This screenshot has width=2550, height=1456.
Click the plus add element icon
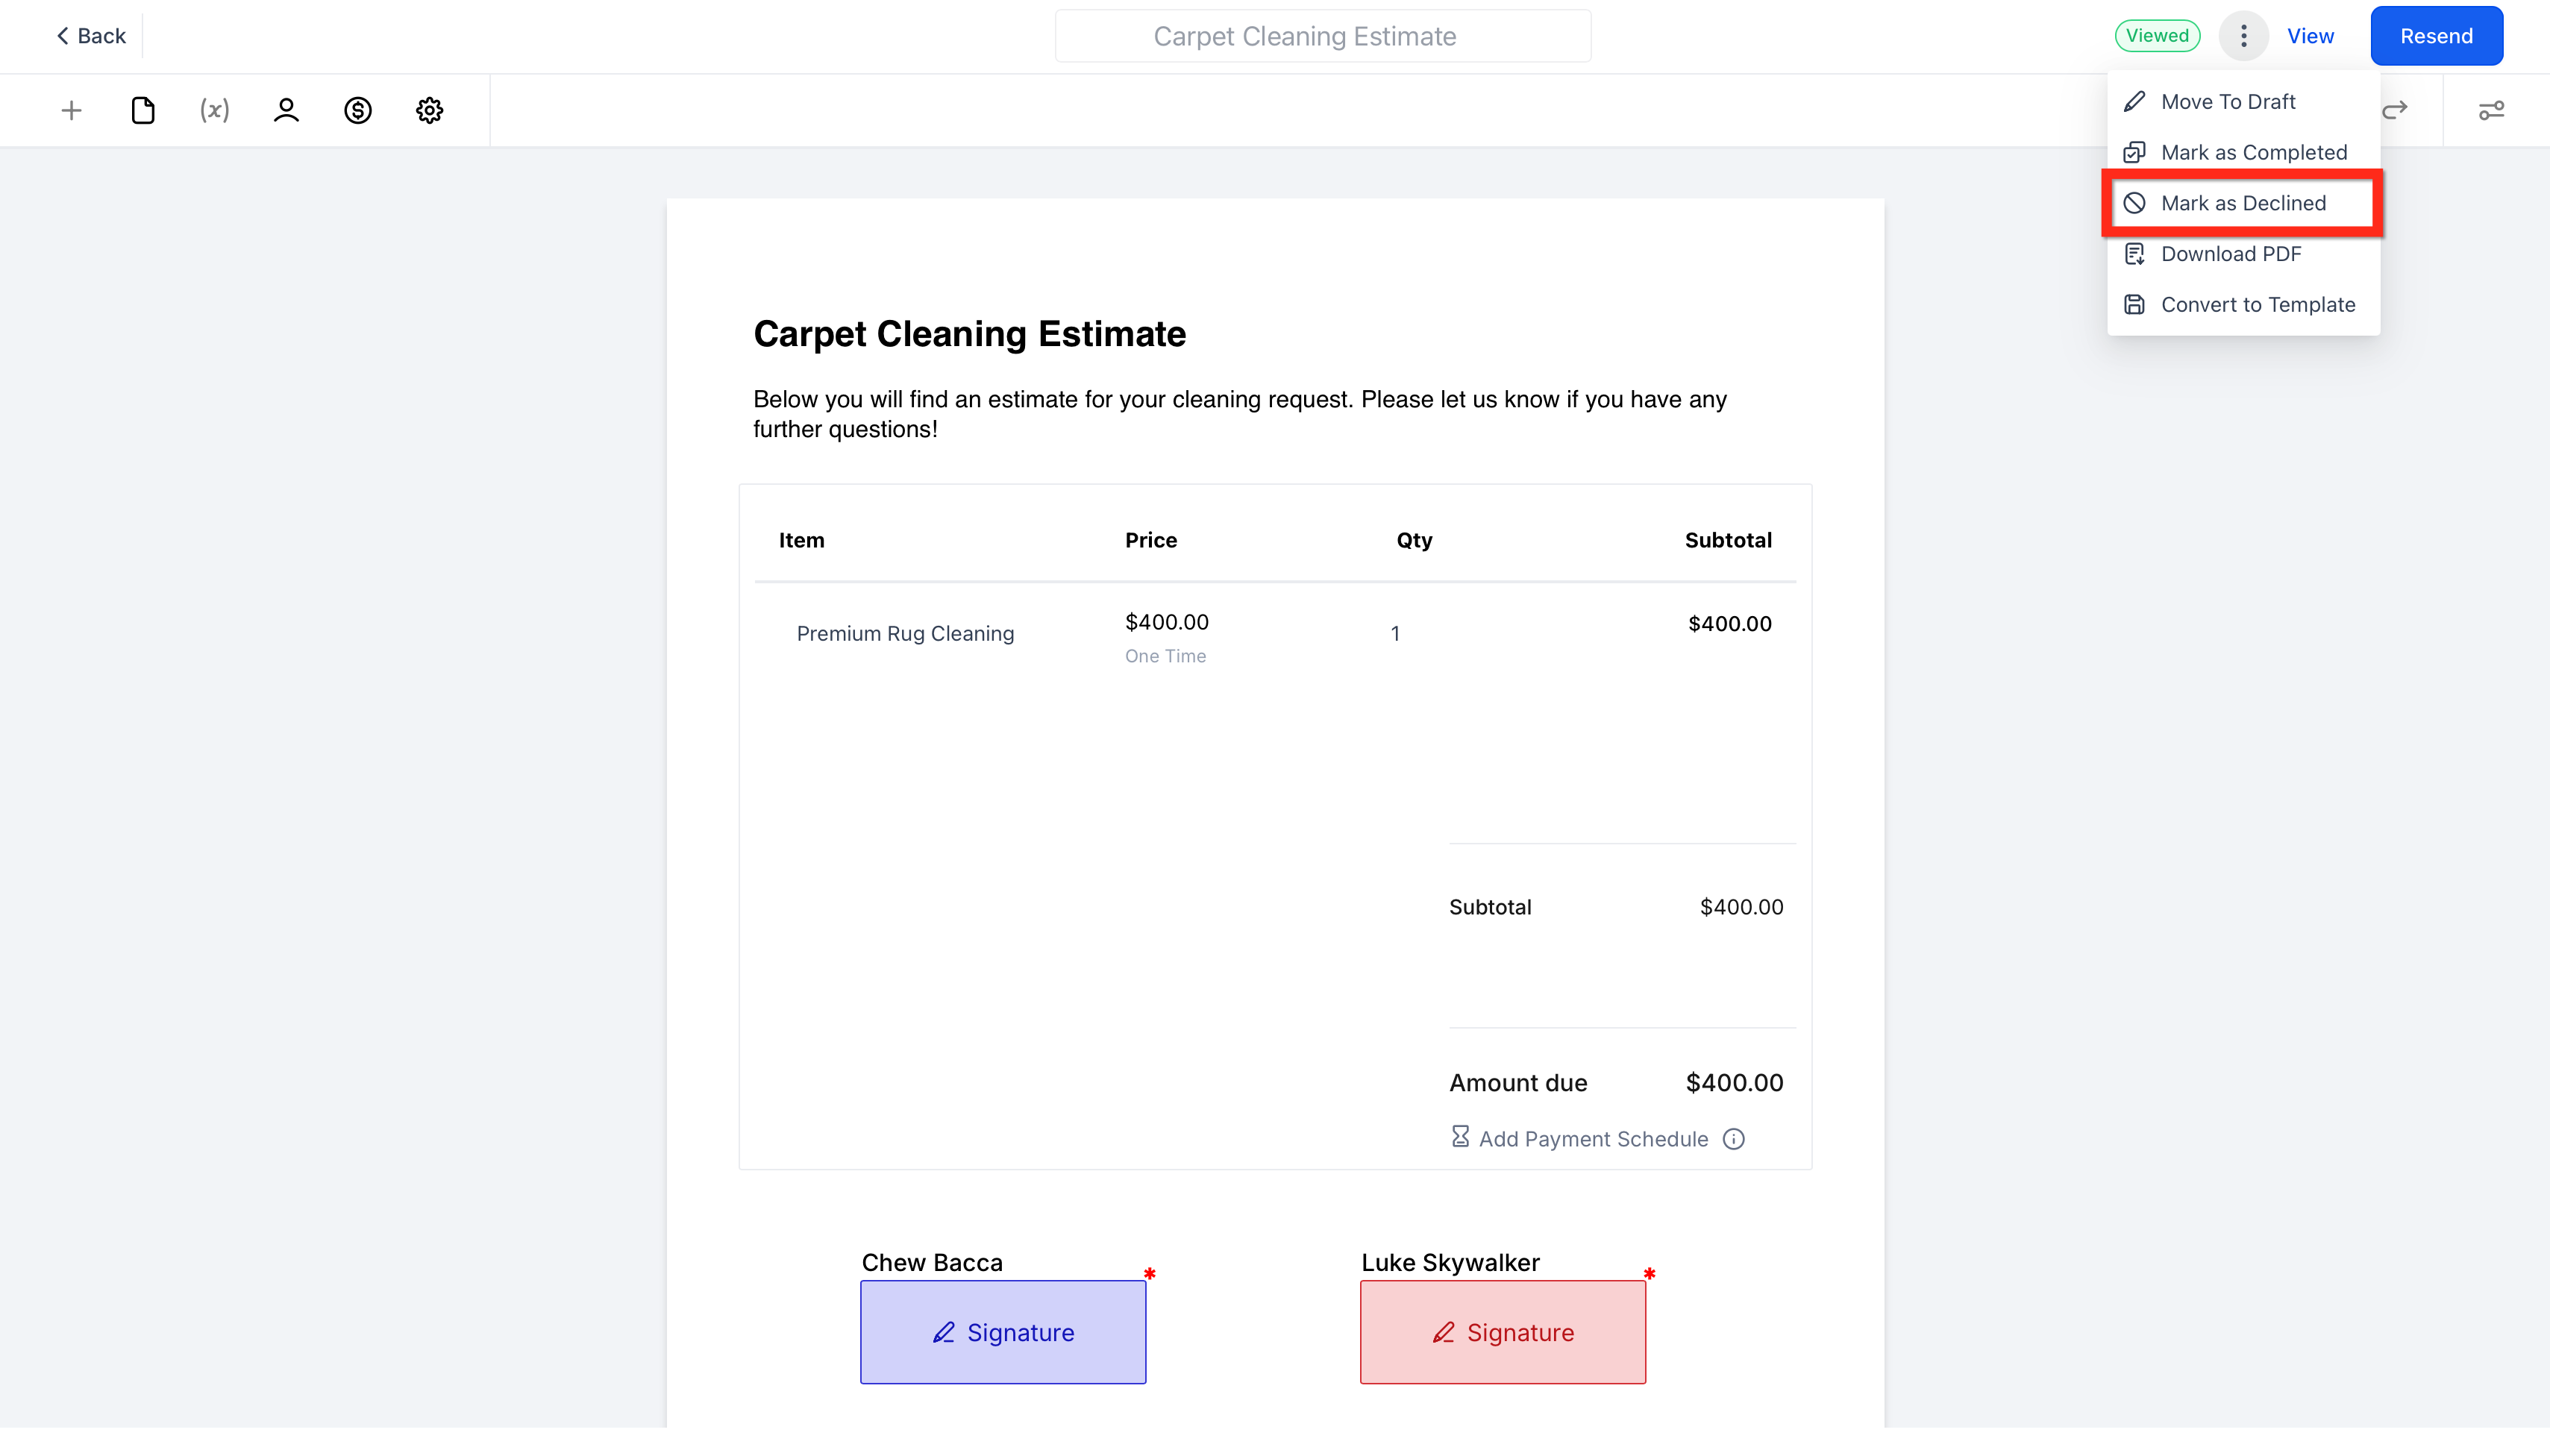coord(71,110)
